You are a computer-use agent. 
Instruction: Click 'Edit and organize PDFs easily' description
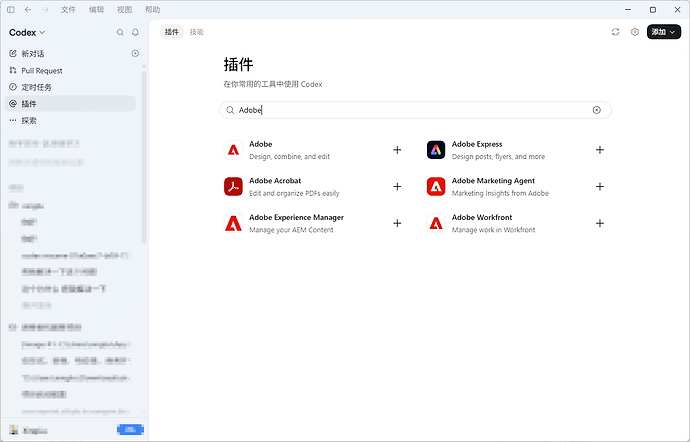[x=294, y=193]
